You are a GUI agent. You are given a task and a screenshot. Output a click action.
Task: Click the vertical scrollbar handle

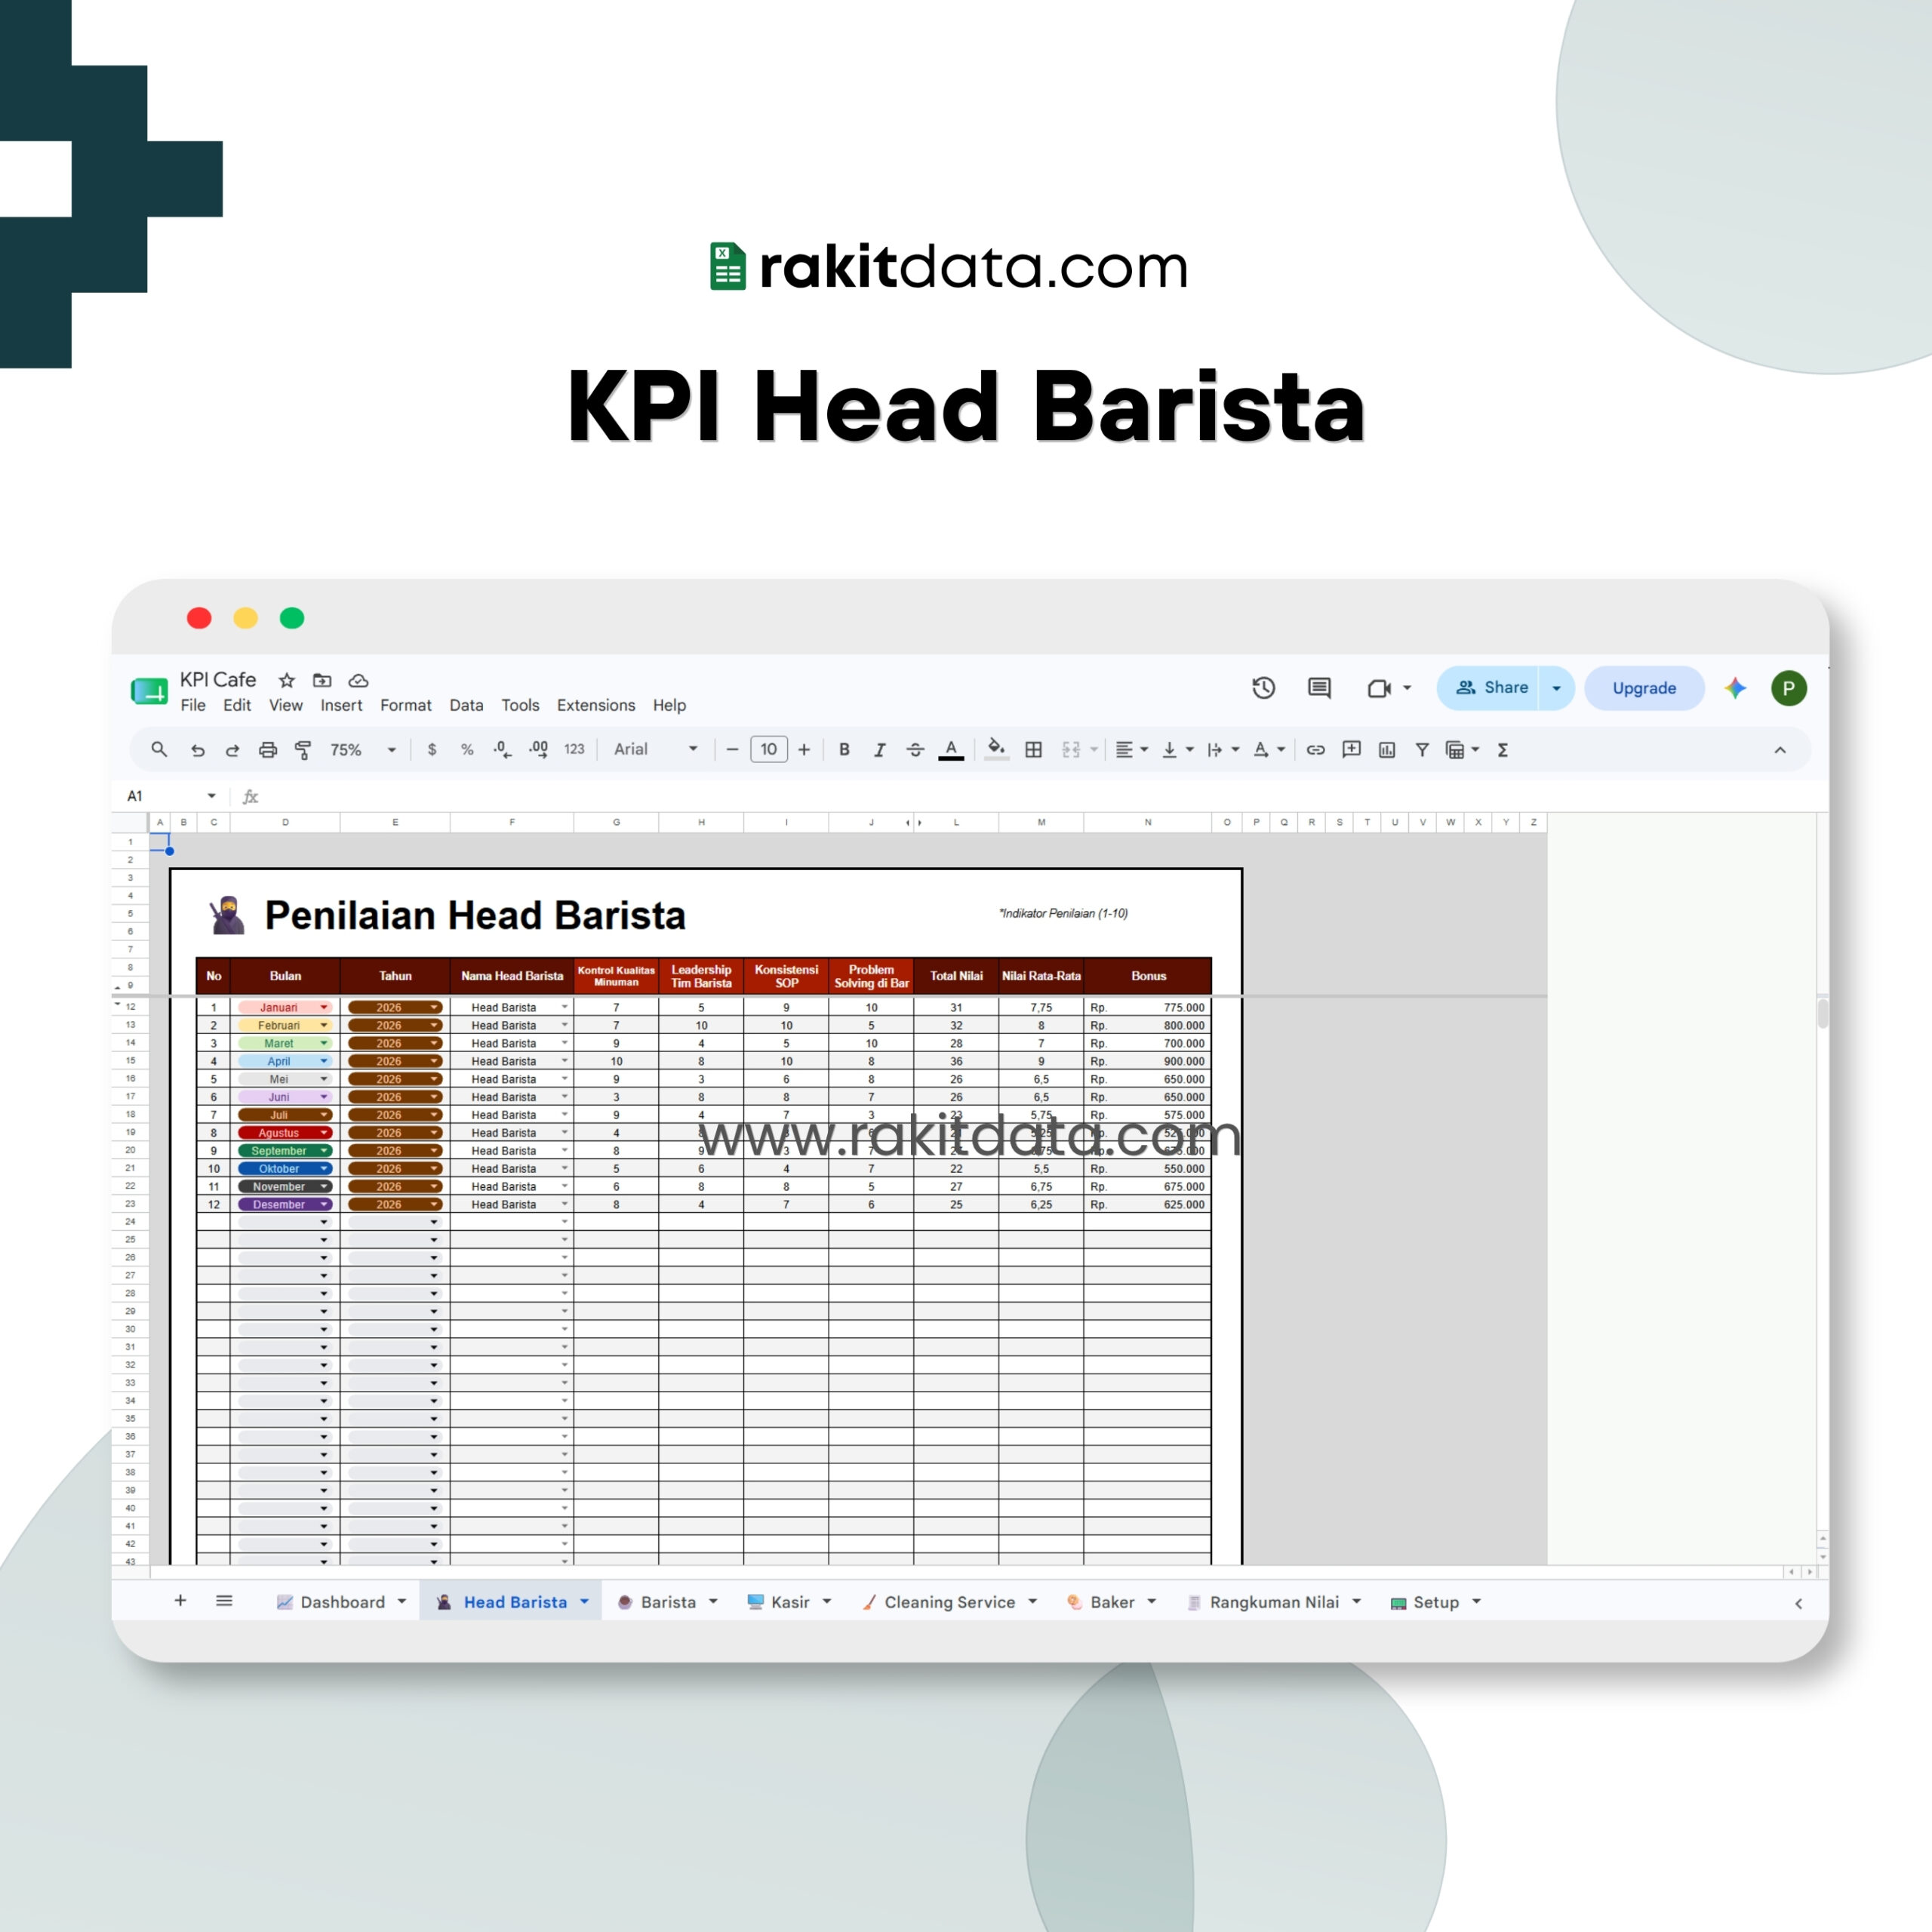pos(1822,1013)
